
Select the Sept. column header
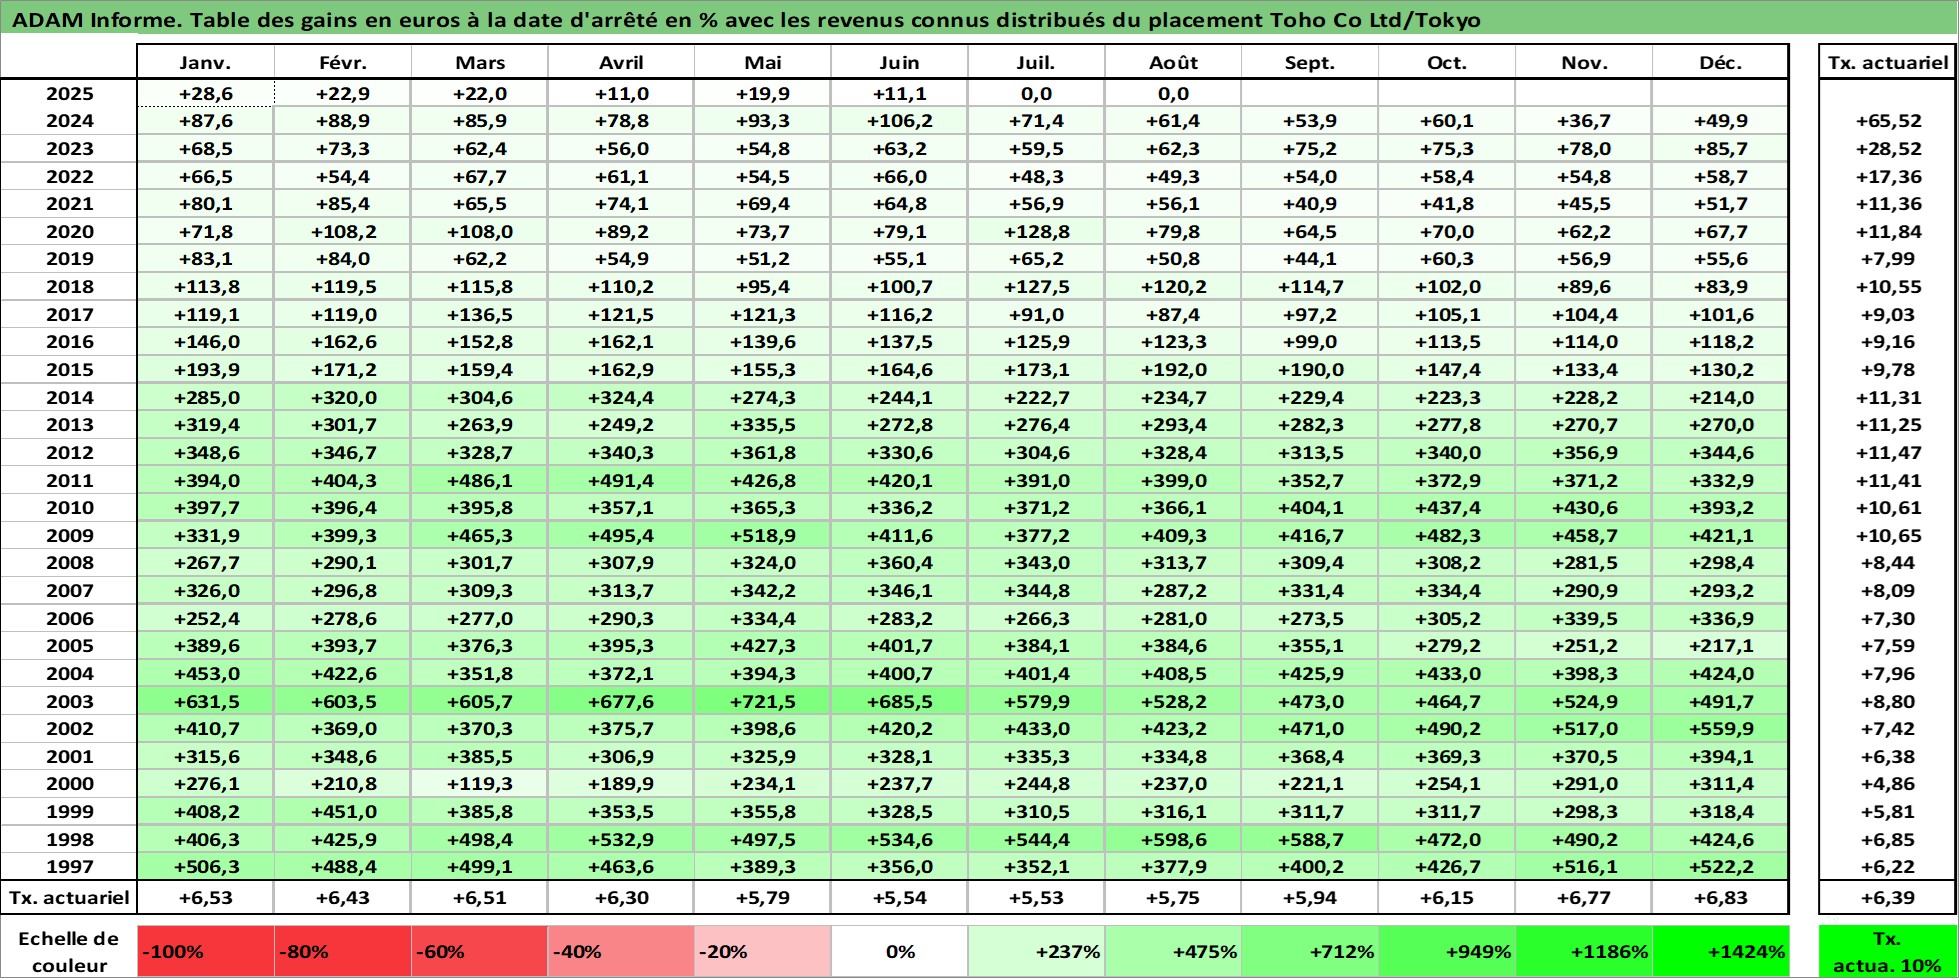[x=1310, y=62]
